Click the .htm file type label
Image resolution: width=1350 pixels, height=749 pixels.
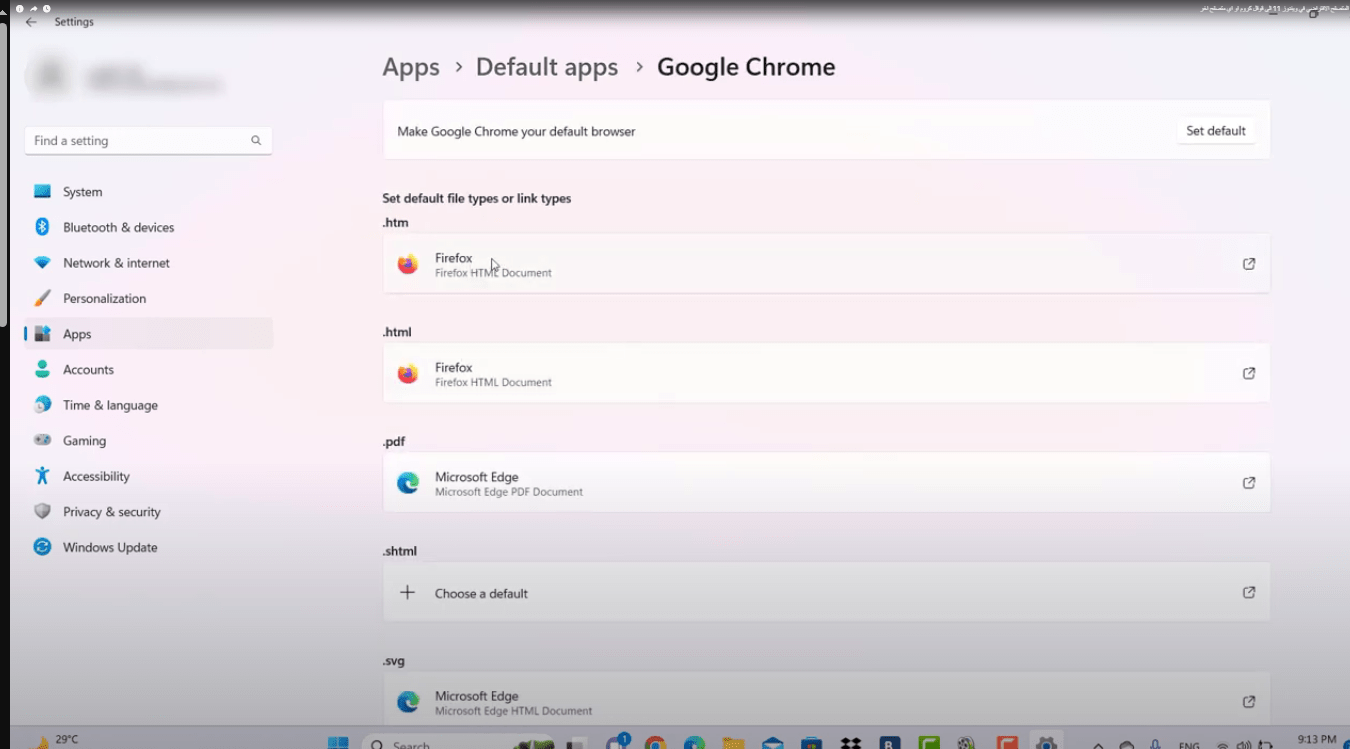395,222
